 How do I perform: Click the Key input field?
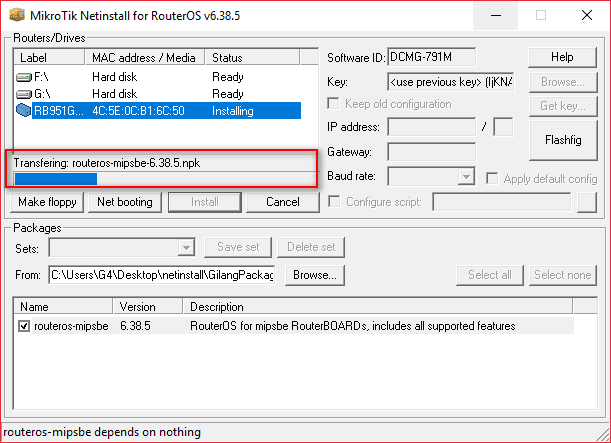[x=451, y=82]
